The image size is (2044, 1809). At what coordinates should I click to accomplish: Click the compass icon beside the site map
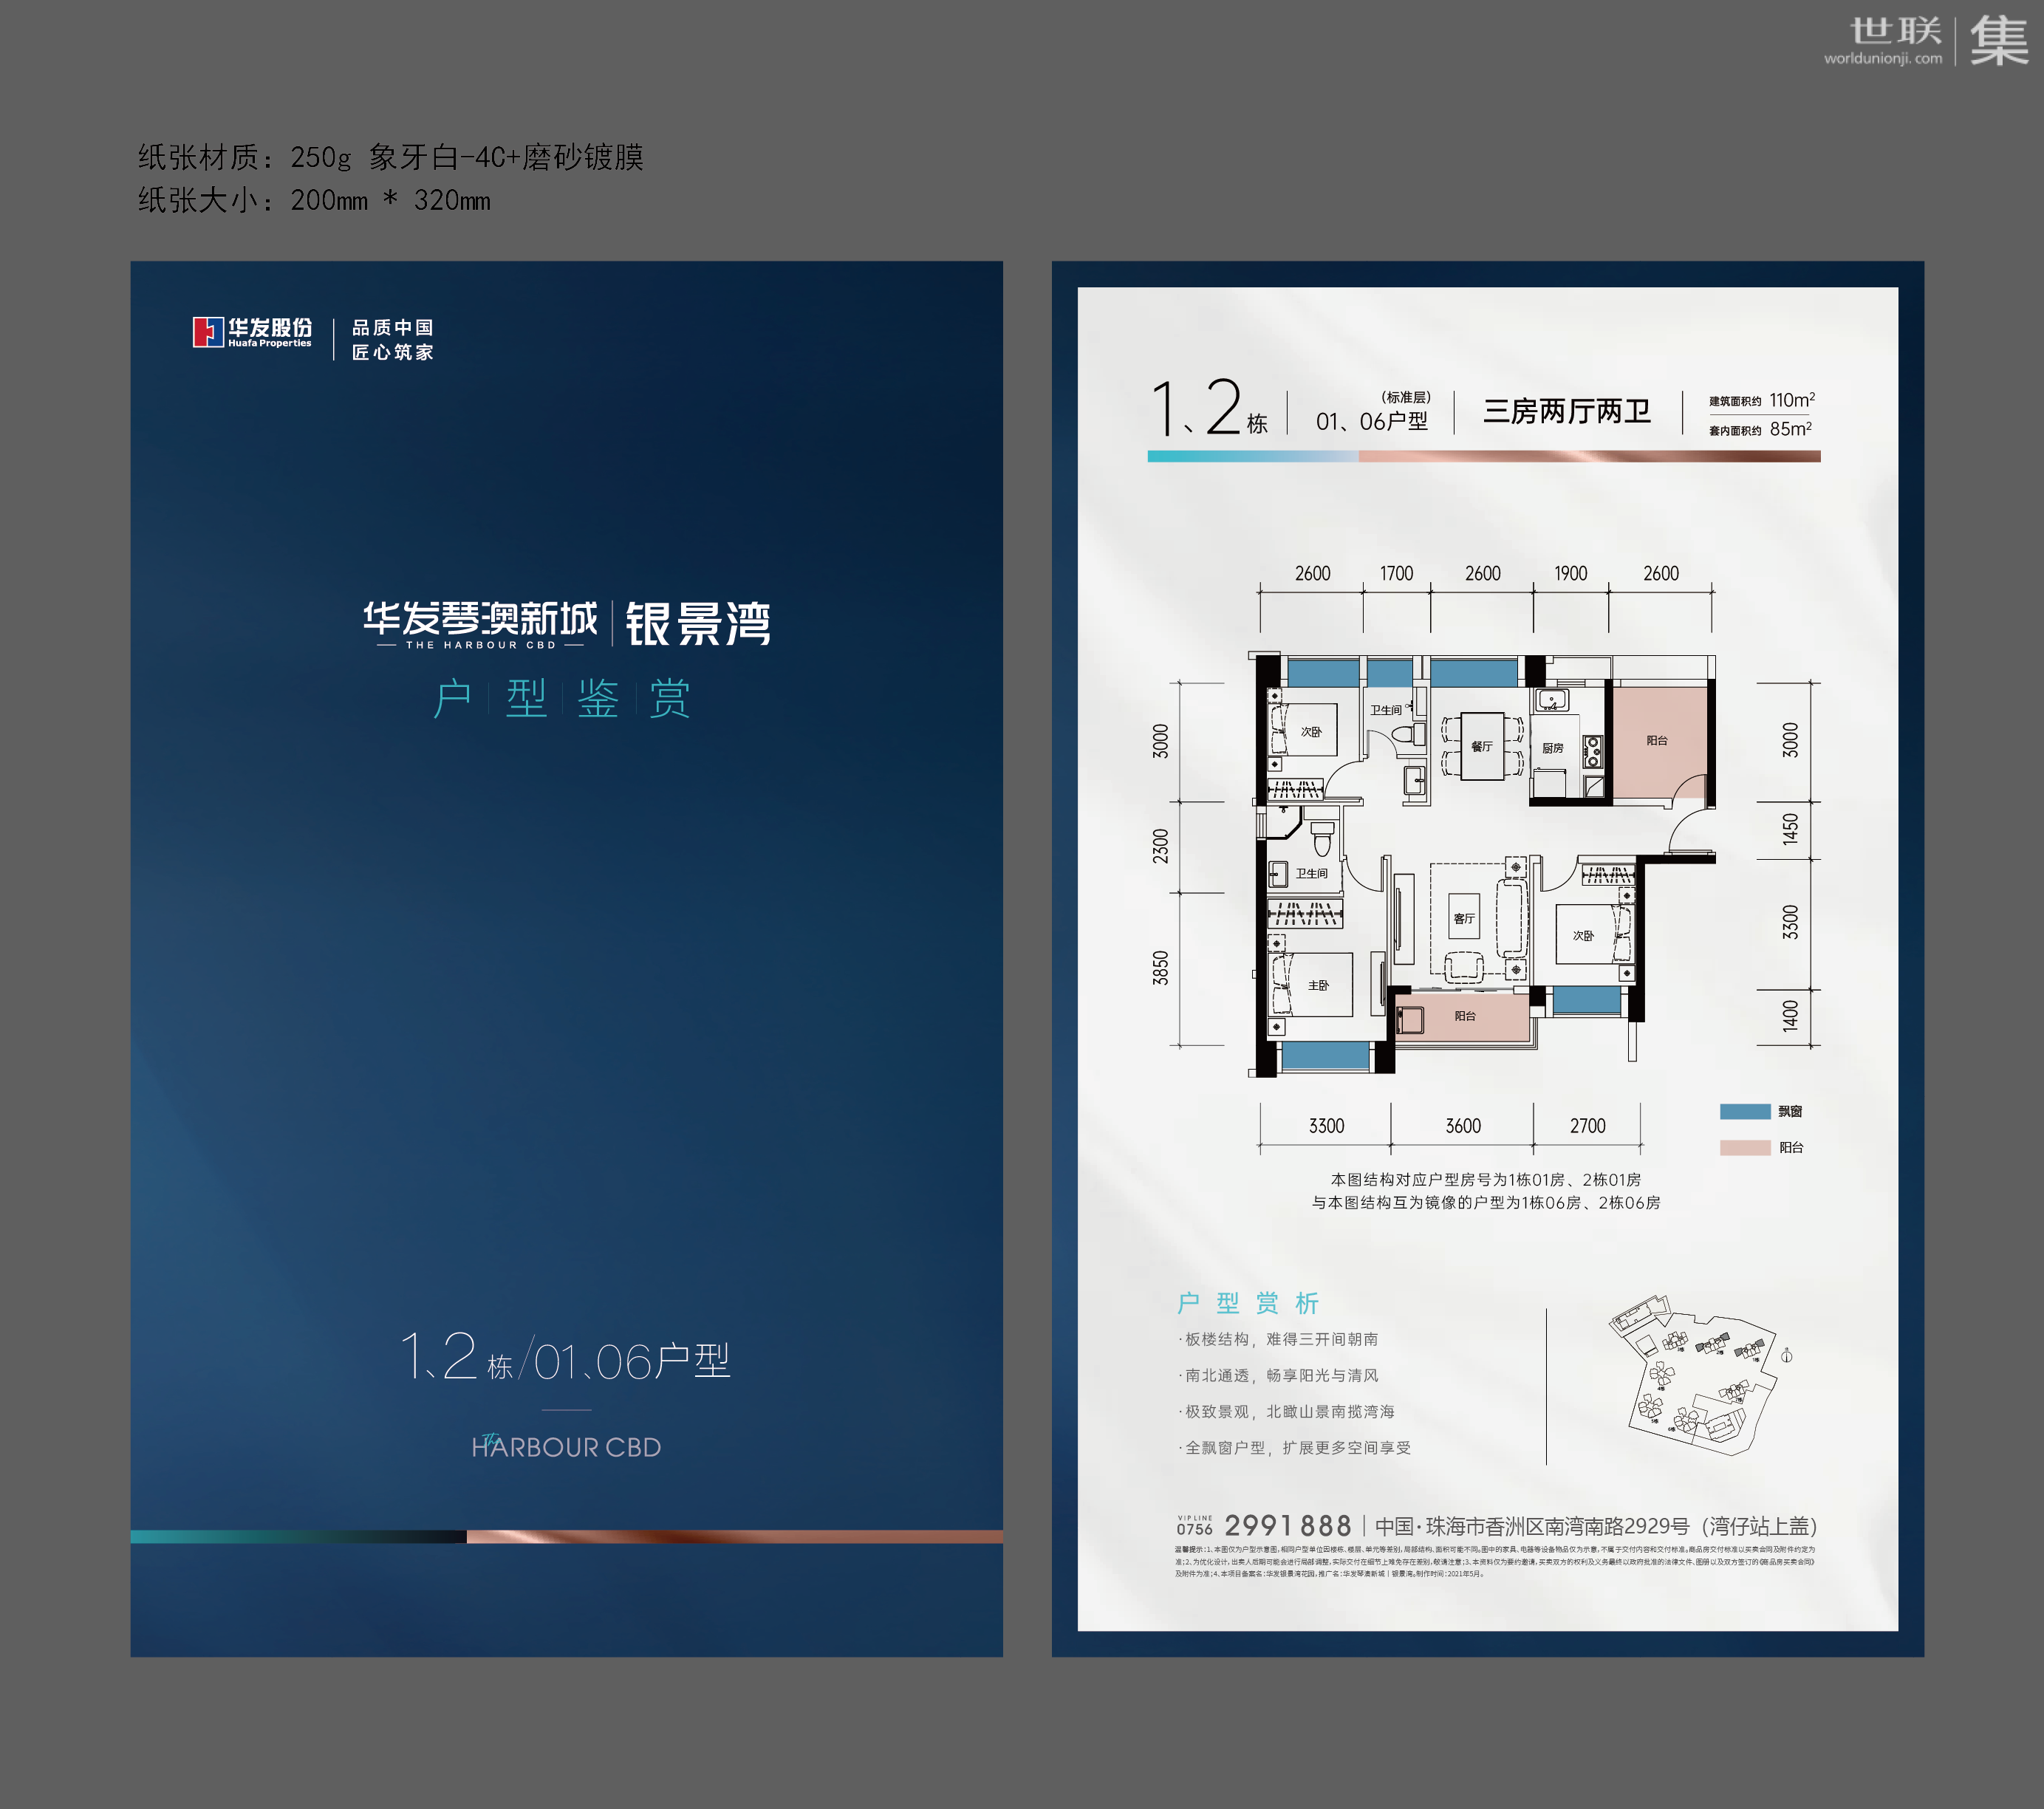pos(1786,1356)
